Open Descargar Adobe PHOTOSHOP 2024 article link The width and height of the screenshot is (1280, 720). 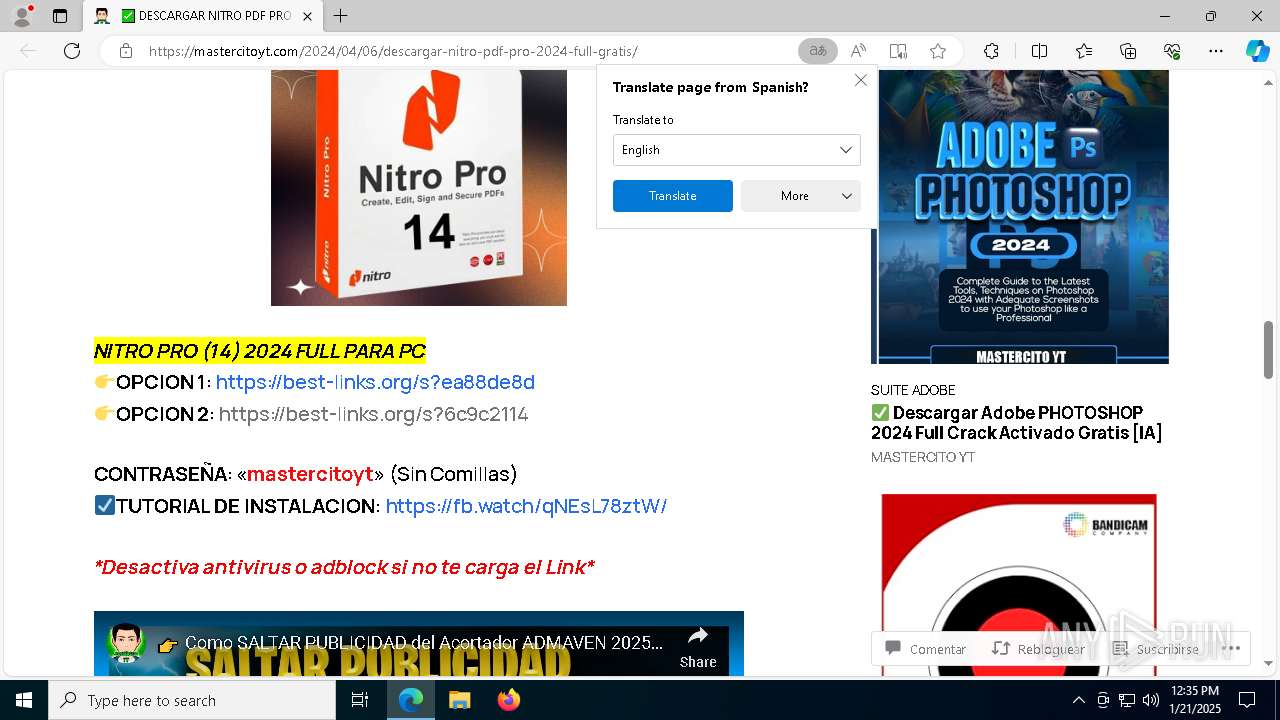pos(1016,422)
